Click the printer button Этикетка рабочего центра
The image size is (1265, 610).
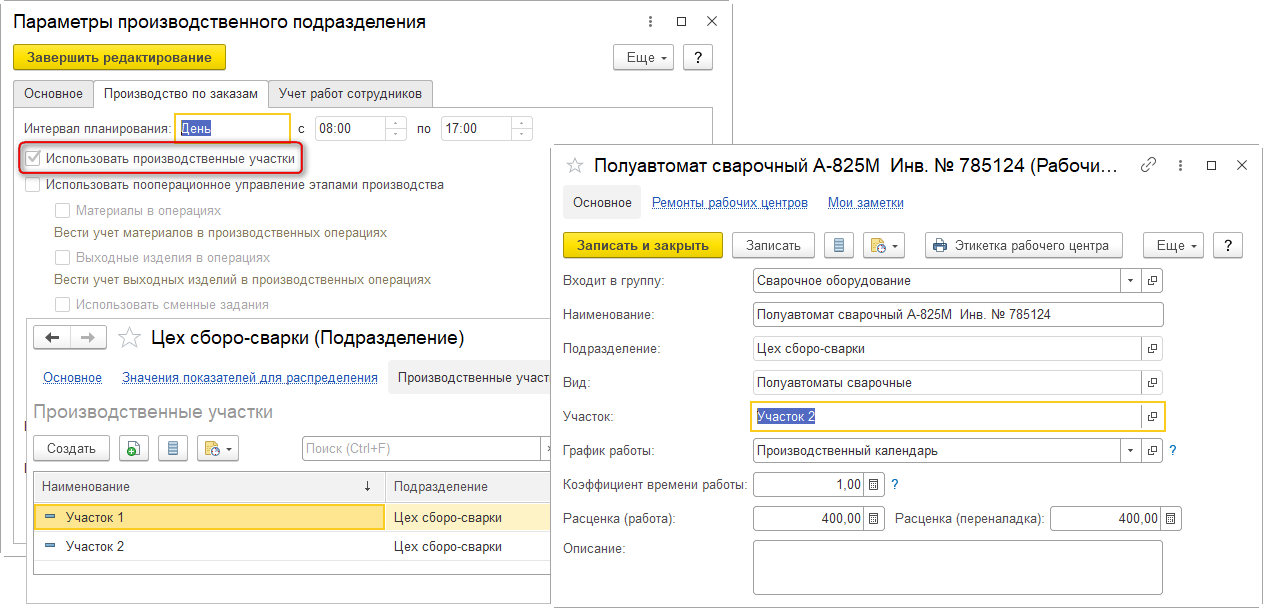(1023, 245)
